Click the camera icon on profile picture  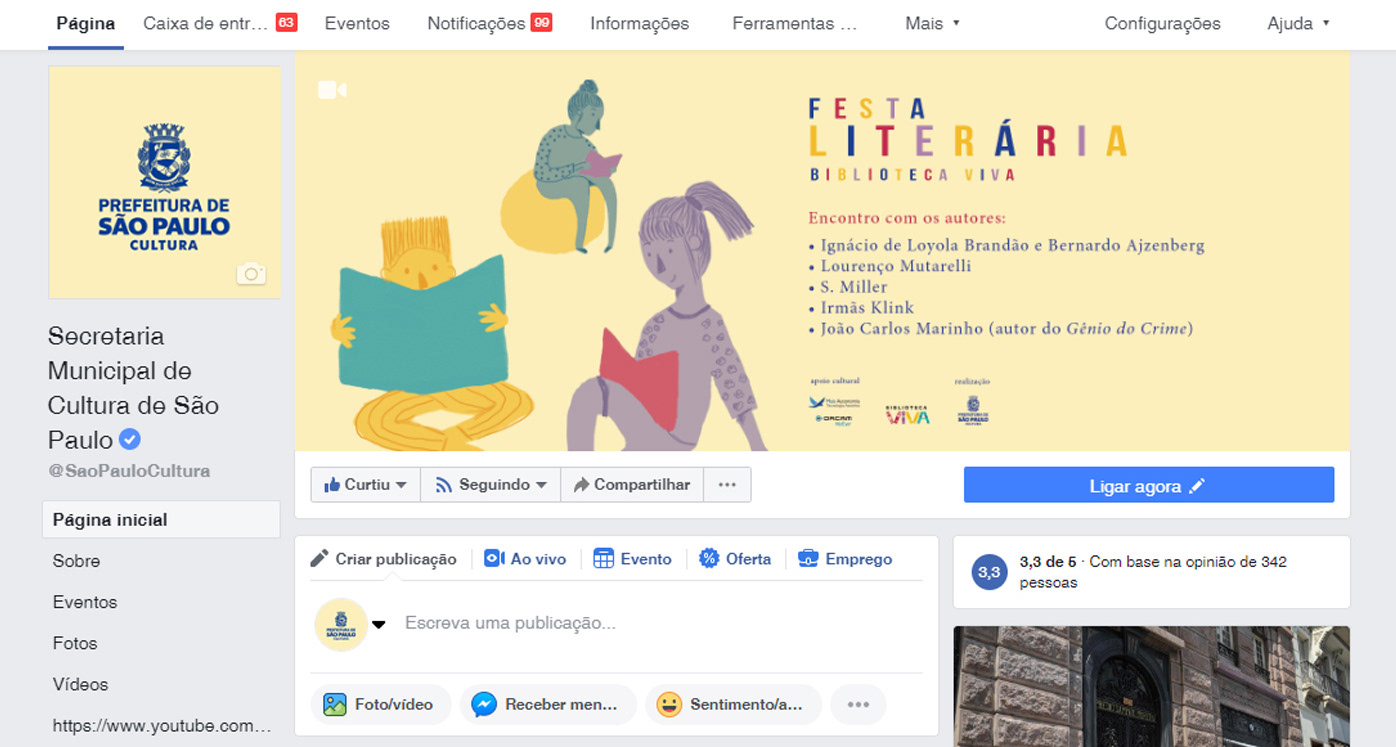pos(251,273)
